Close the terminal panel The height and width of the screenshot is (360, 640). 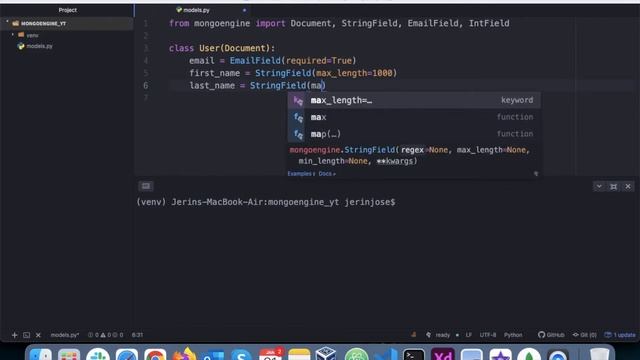click(x=628, y=187)
